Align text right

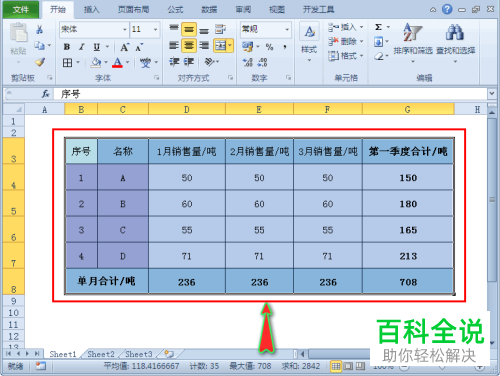point(204,45)
